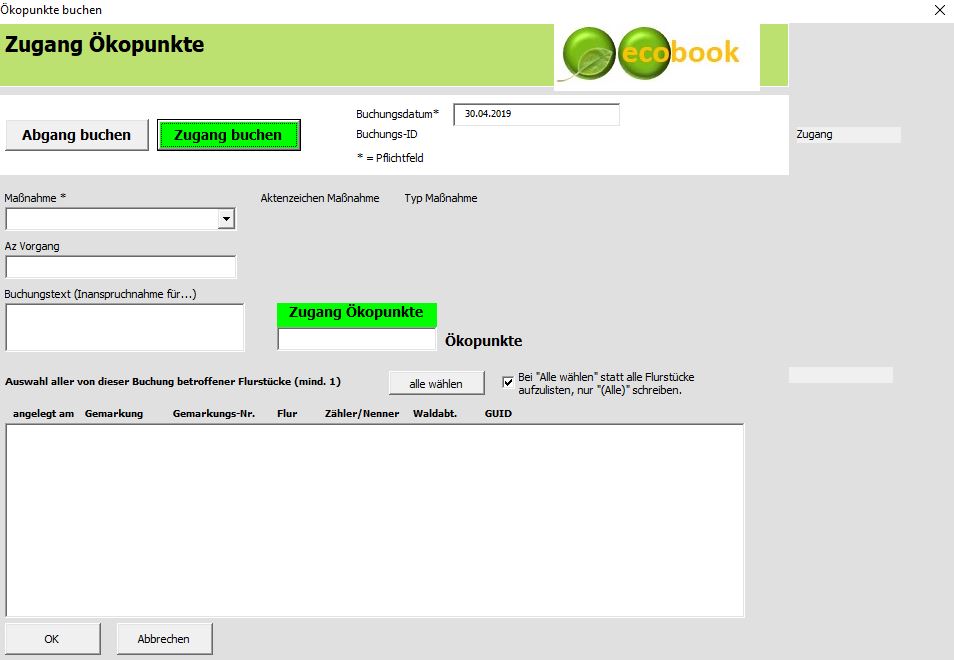The image size is (954, 660).
Task: Click the green Zugang Ökopunkte label
Action: click(356, 313)
